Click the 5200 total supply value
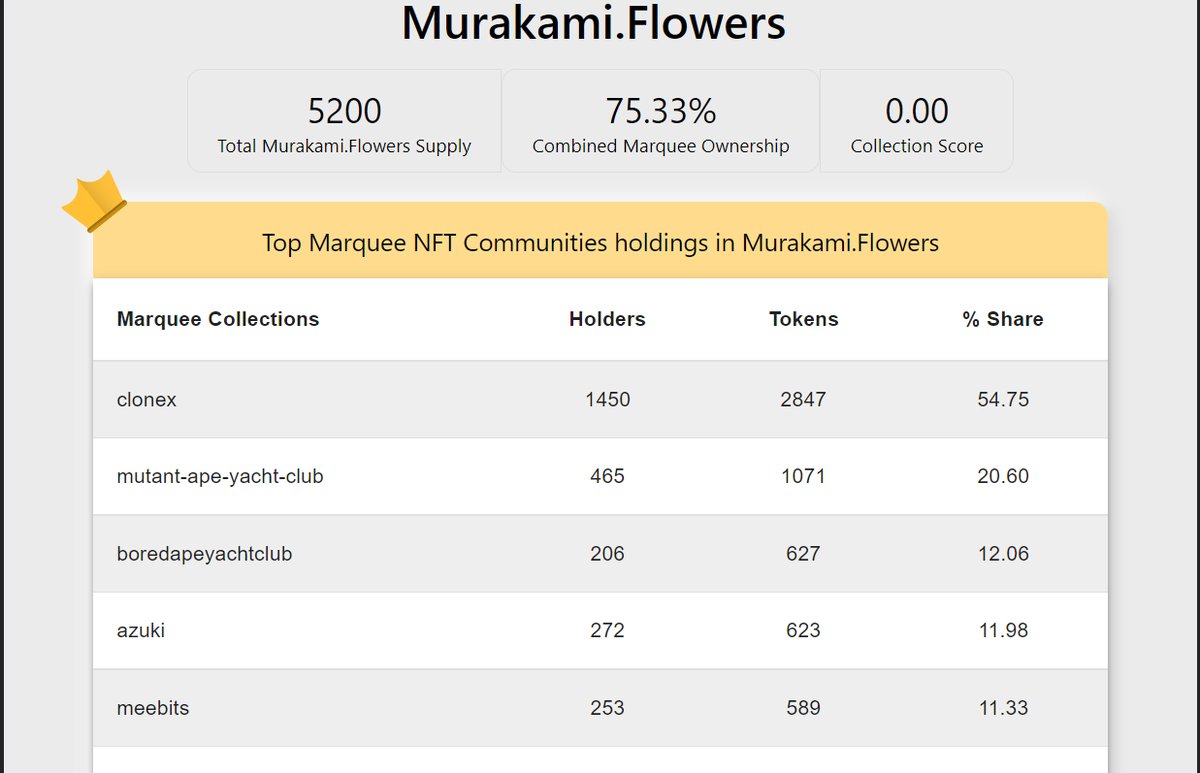This screenshot has height=773, width=1200. pos(344,111)
